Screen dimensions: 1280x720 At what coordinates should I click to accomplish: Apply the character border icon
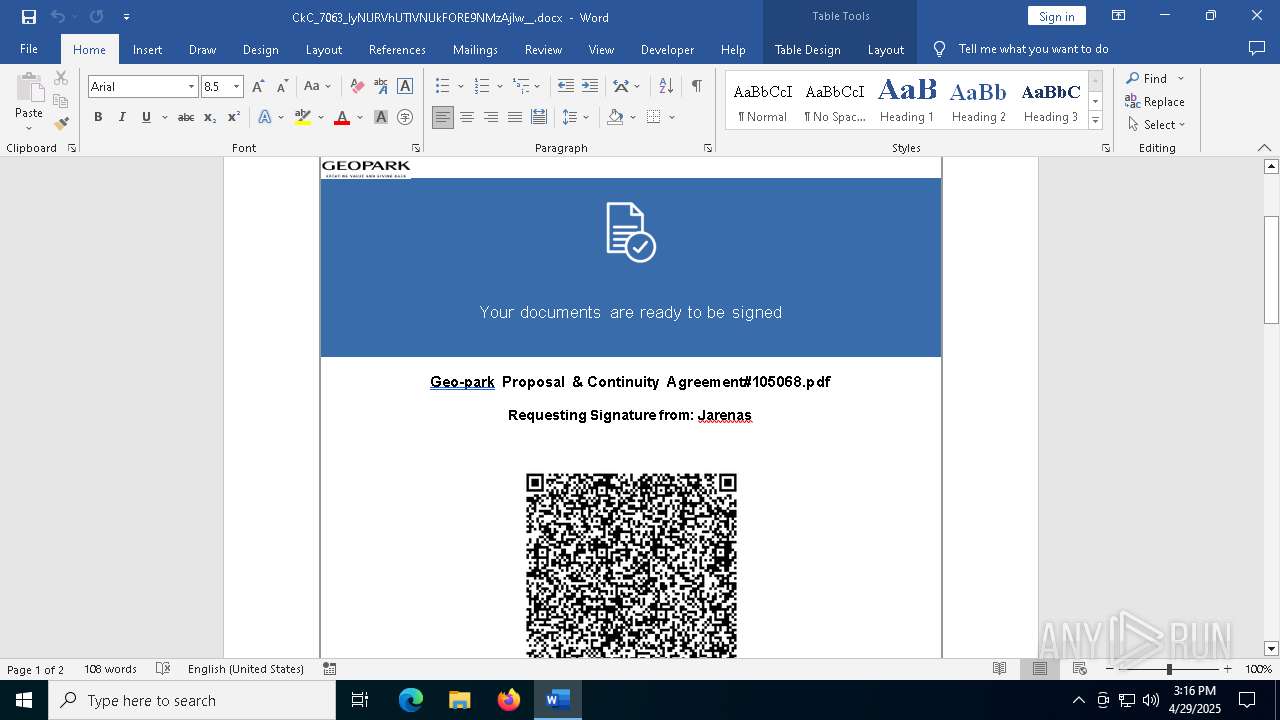point(405,87)
